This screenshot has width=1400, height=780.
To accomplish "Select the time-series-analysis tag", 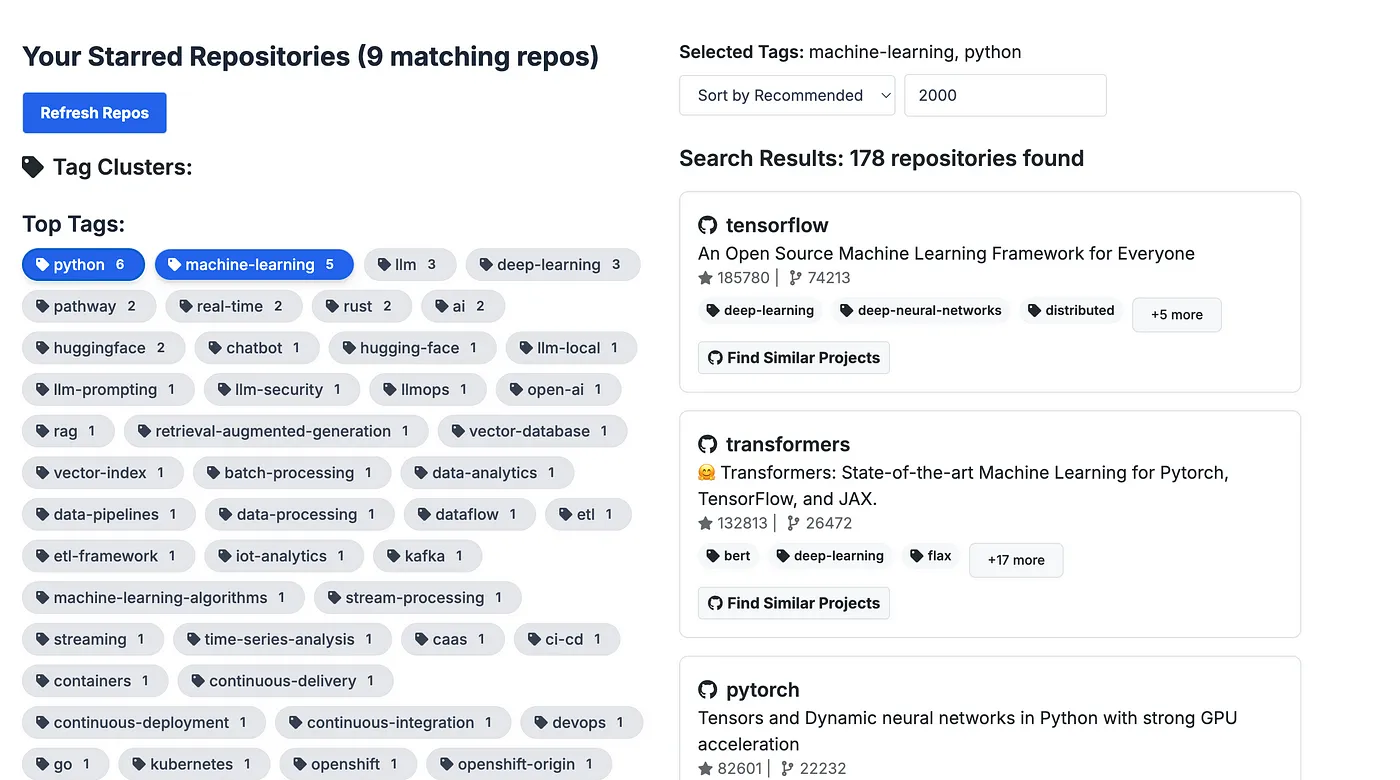I will pos(282,639).
